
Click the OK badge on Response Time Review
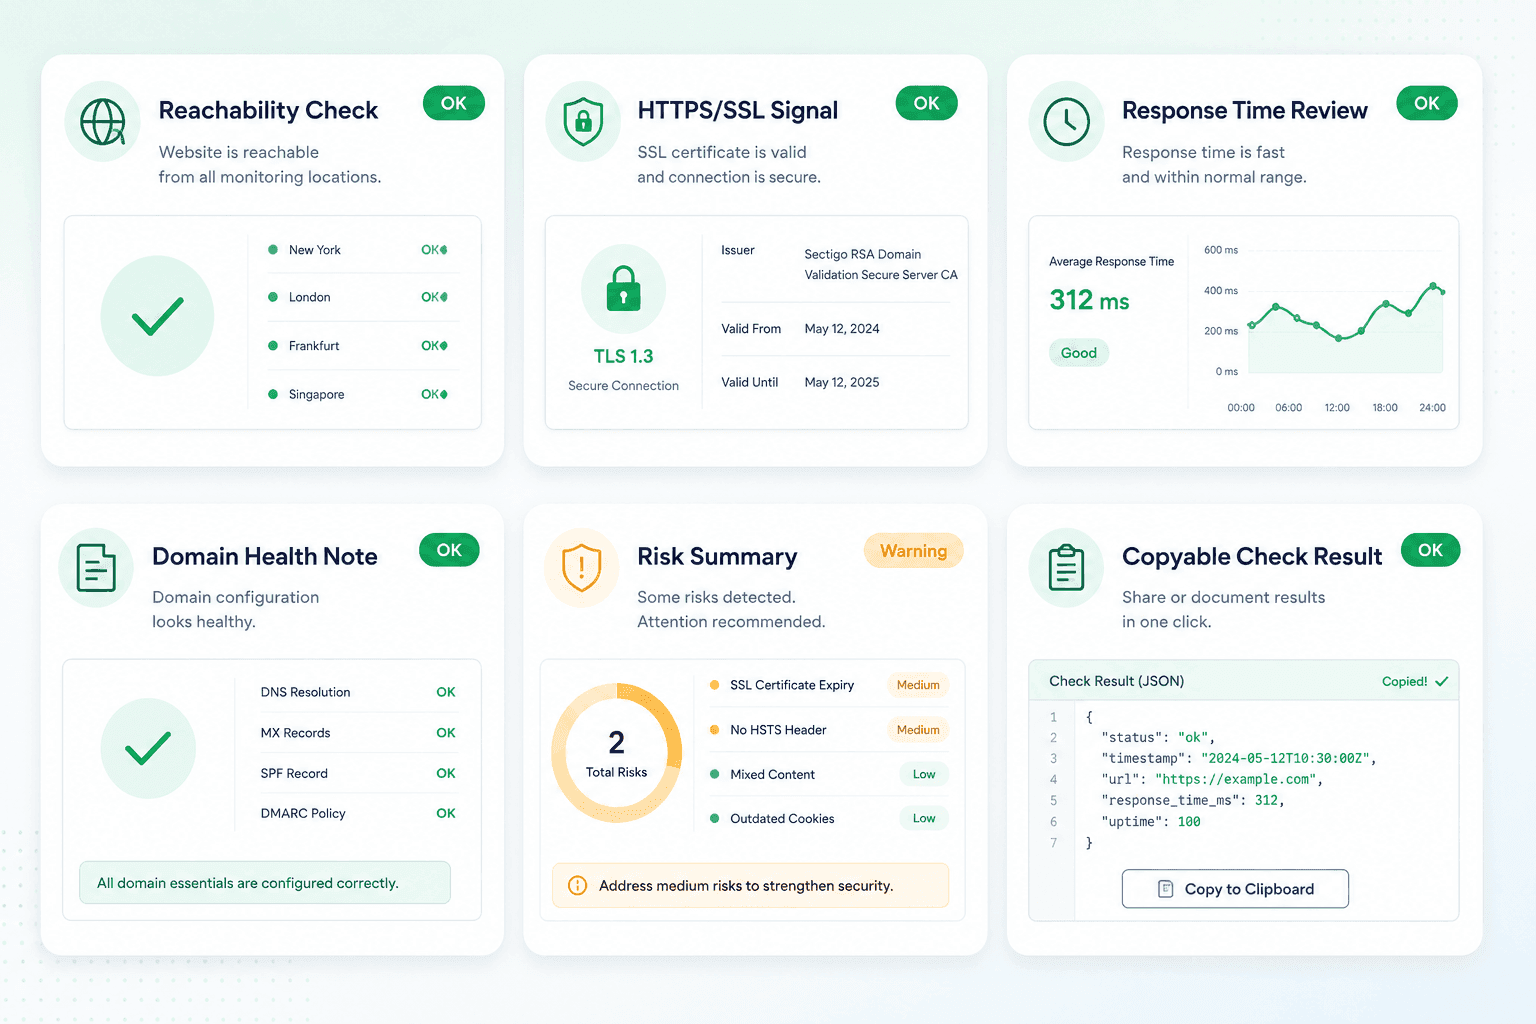point(1427,103)
